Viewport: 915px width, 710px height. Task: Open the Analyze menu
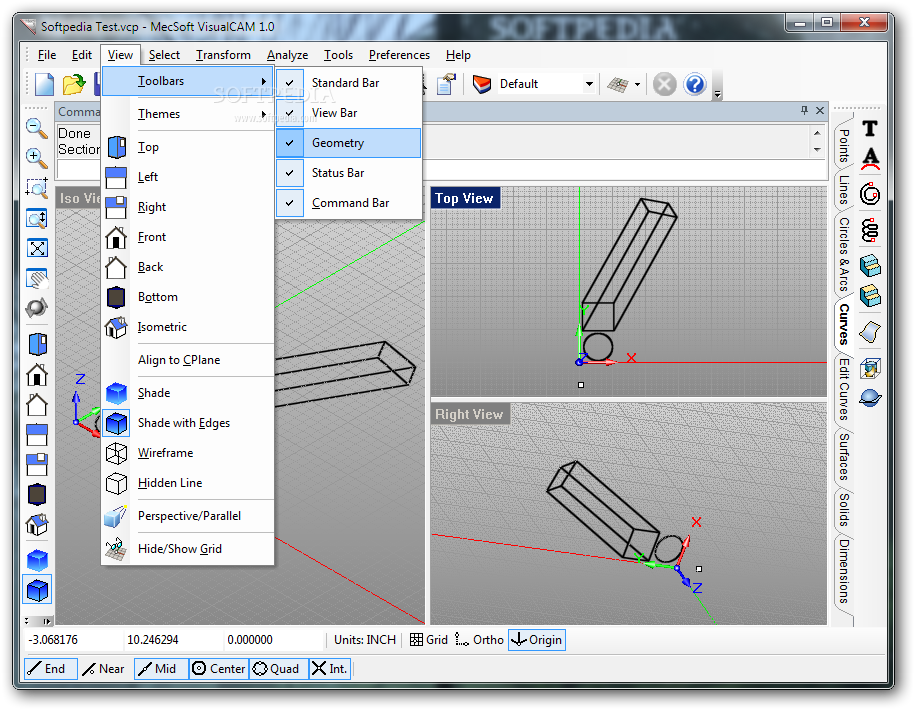pos(287,55)
